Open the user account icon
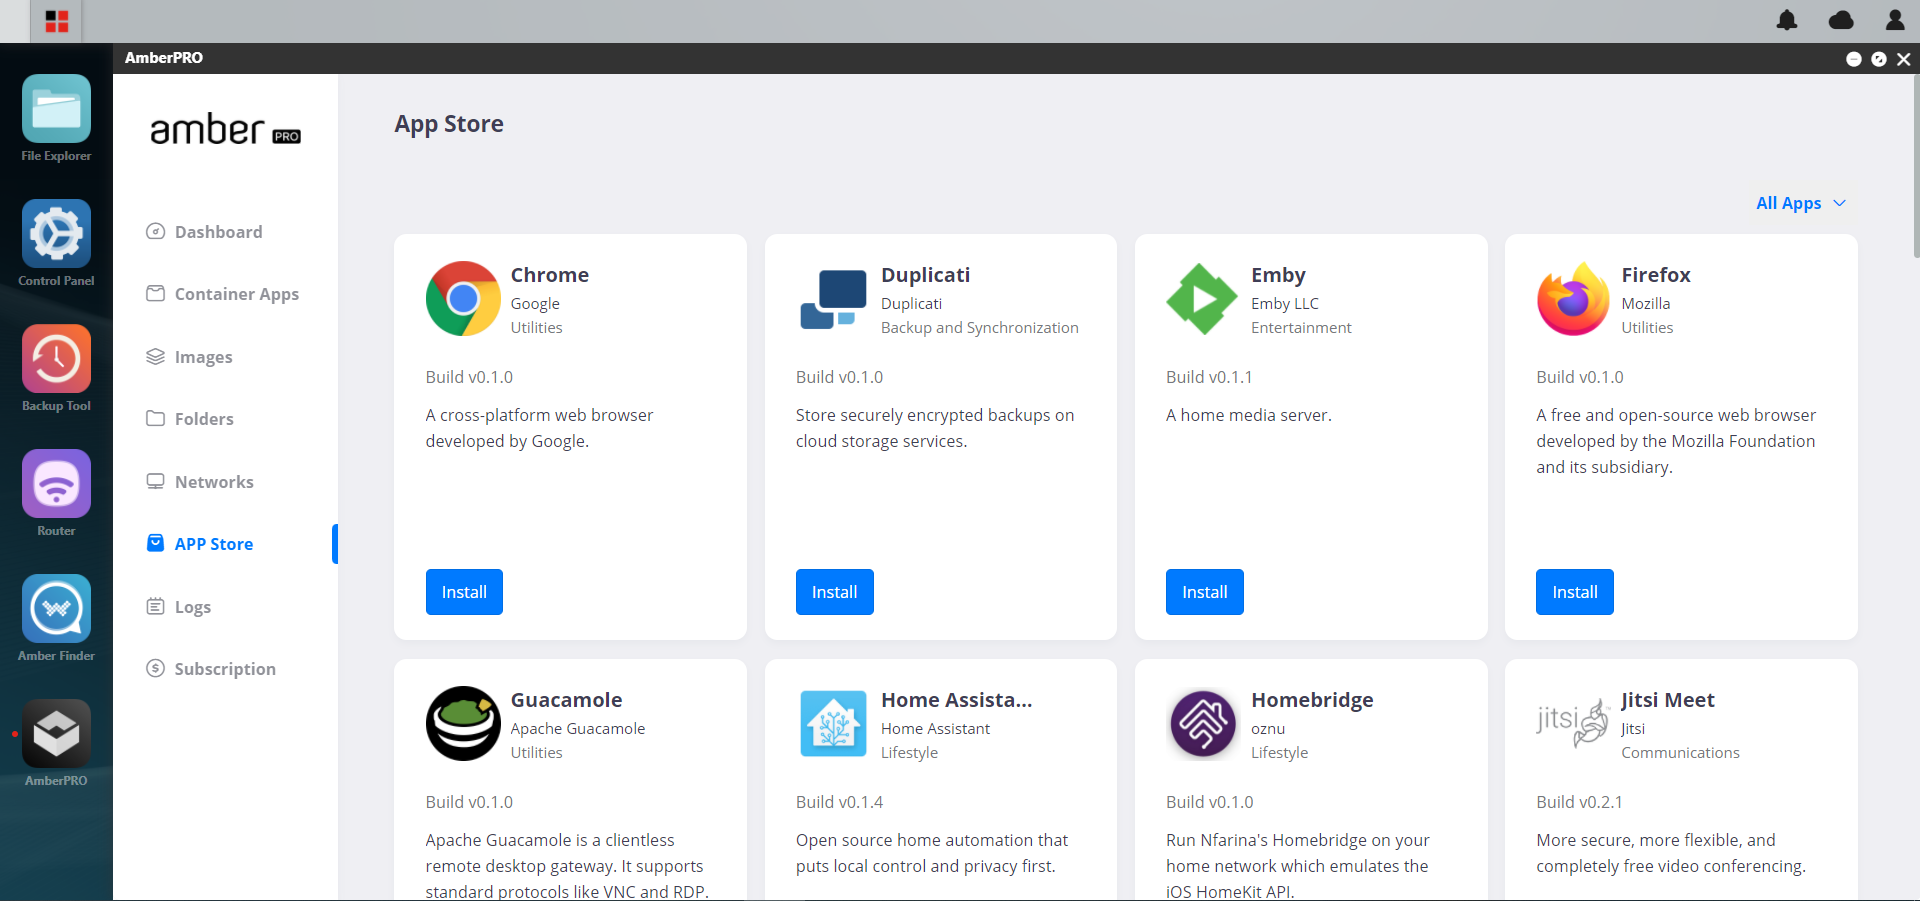Image resolution: width=1920 pixels, height=901 pixels. (1895, 20)
